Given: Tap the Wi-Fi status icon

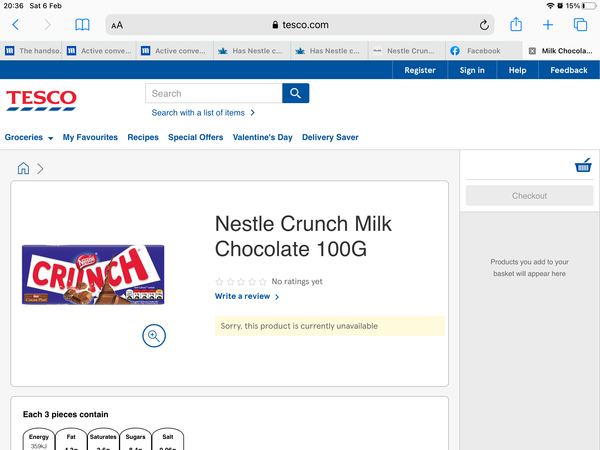Looking at the screenshot, I should [x=550, y=6].
